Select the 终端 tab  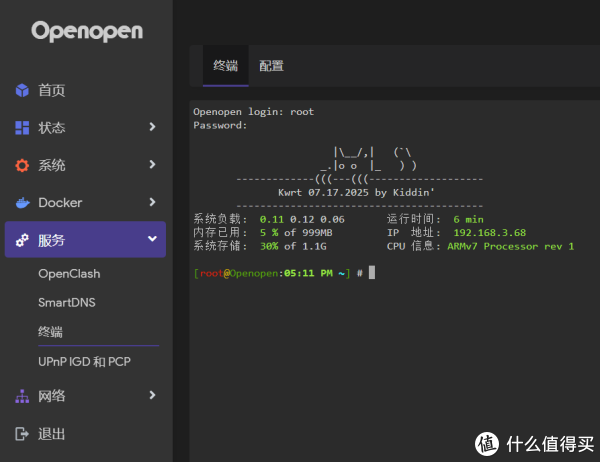tap(225, 66)
